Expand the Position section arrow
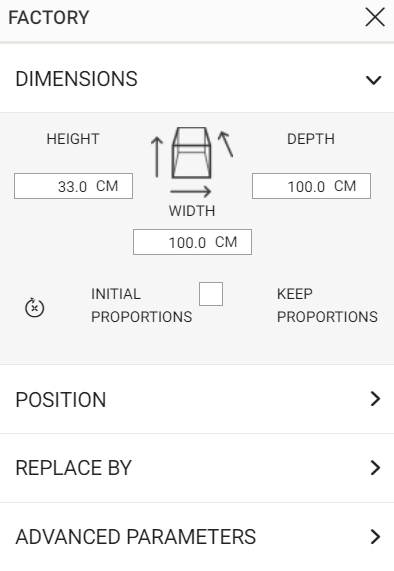394x571 pixels. 375,399
